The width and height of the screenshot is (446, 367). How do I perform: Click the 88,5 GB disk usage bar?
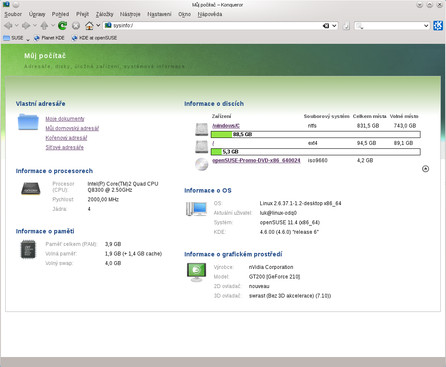[315, 134]
